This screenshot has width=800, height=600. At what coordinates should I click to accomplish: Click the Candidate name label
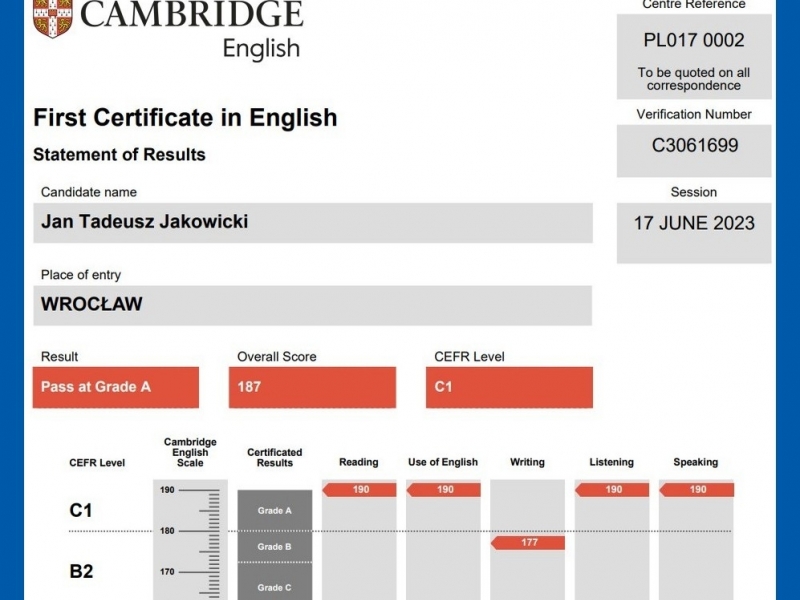pos(89,192)
